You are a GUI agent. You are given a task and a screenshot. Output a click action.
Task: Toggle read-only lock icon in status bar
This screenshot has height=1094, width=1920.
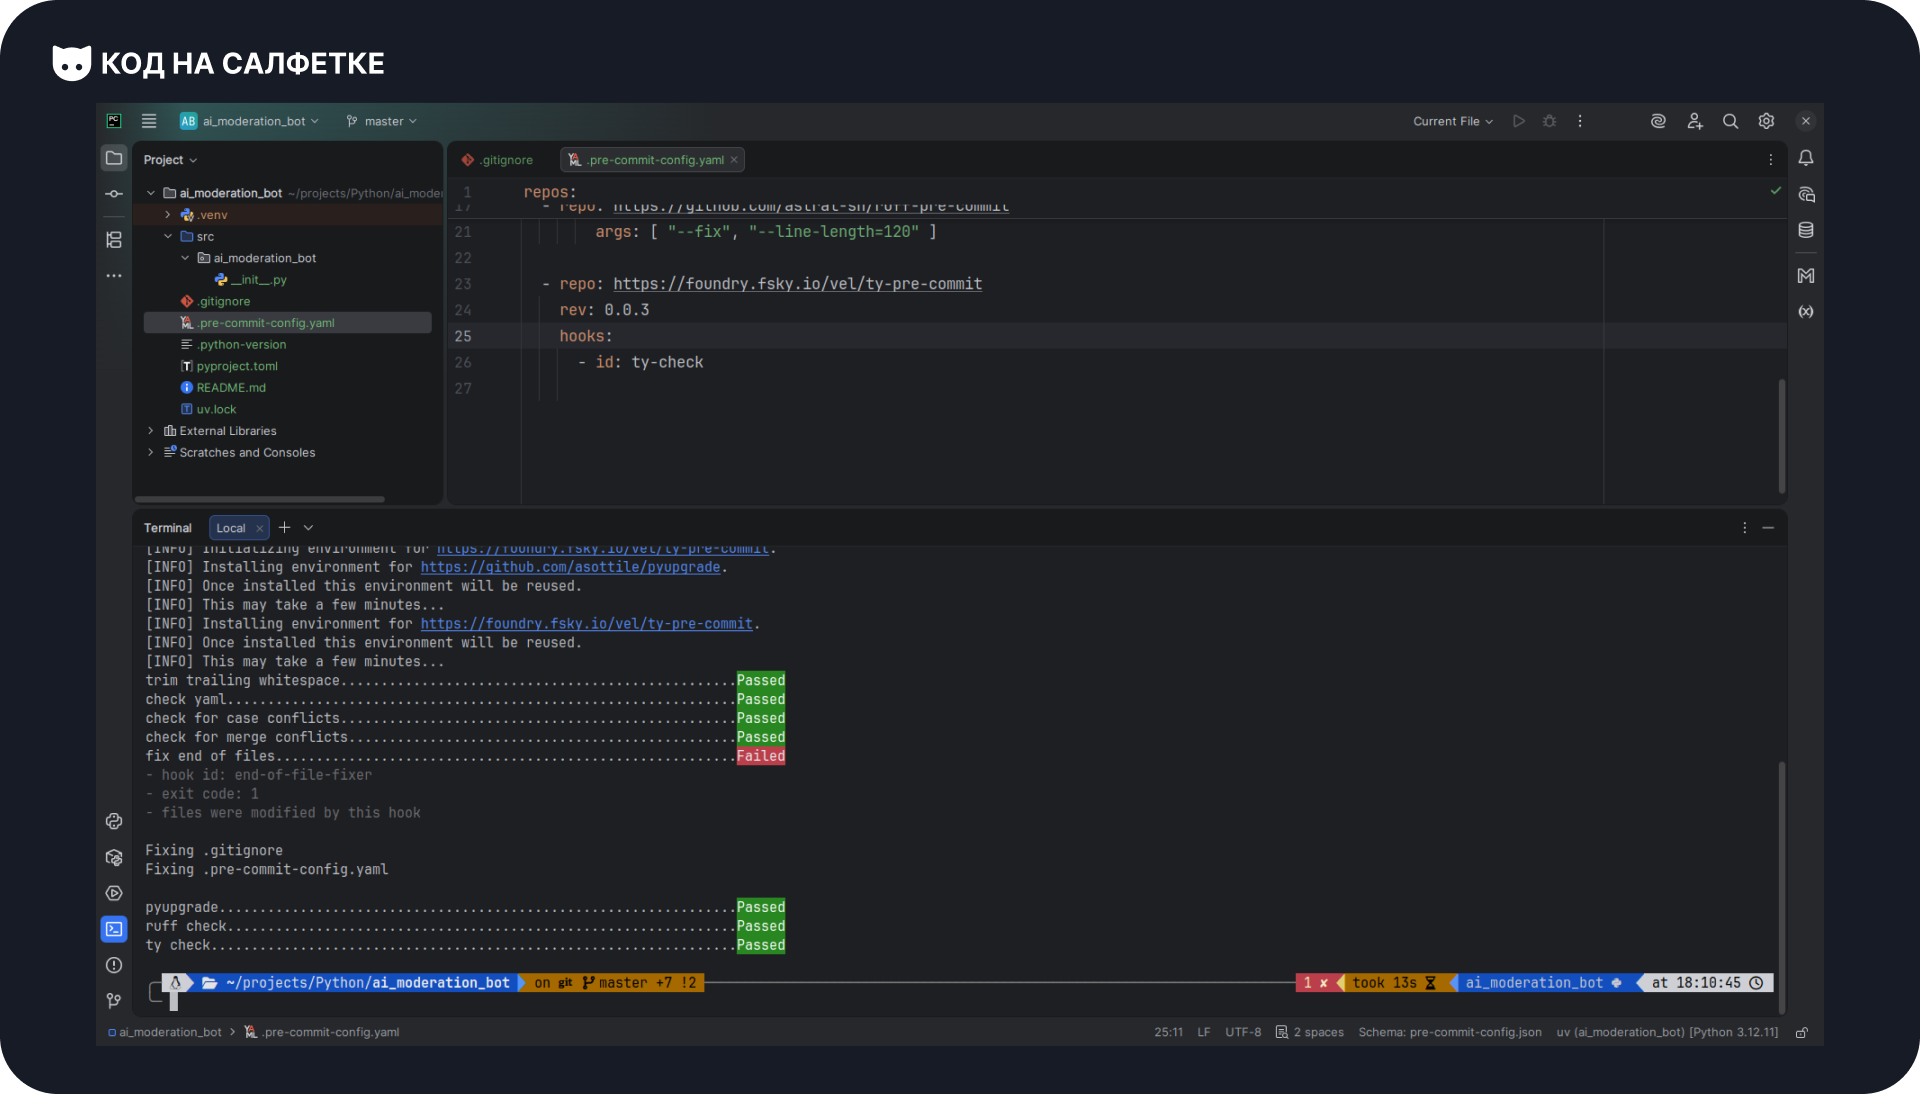pyautogui.click(x=1802, y=1033)
